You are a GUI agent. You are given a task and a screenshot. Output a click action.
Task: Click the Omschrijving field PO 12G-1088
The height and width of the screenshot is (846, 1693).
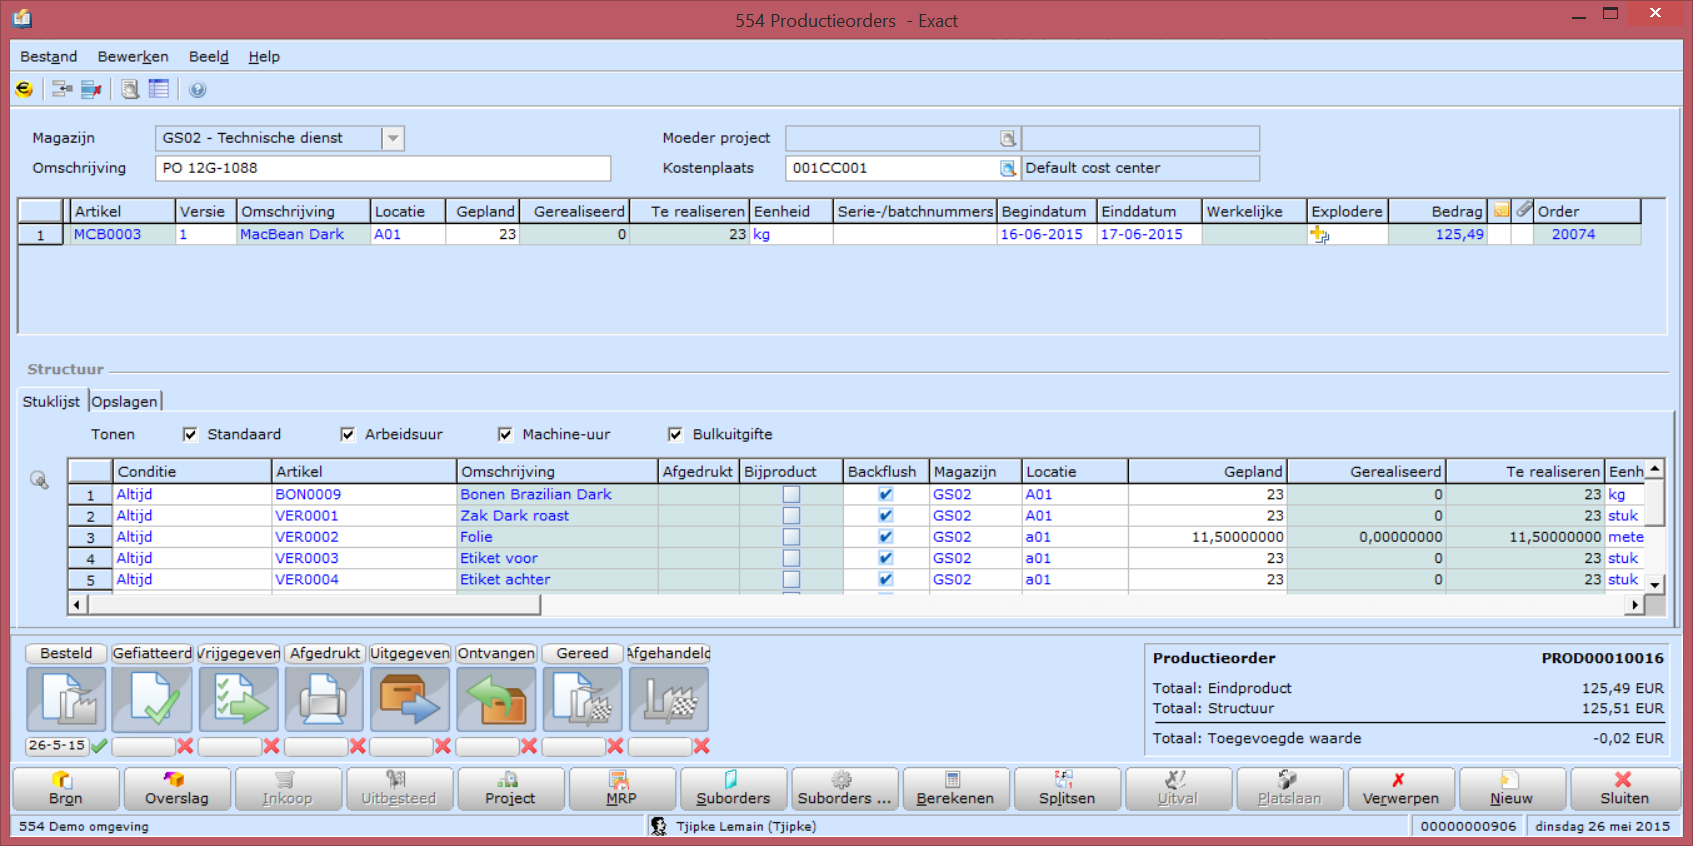pyautogui.click(x=383, y=168)
